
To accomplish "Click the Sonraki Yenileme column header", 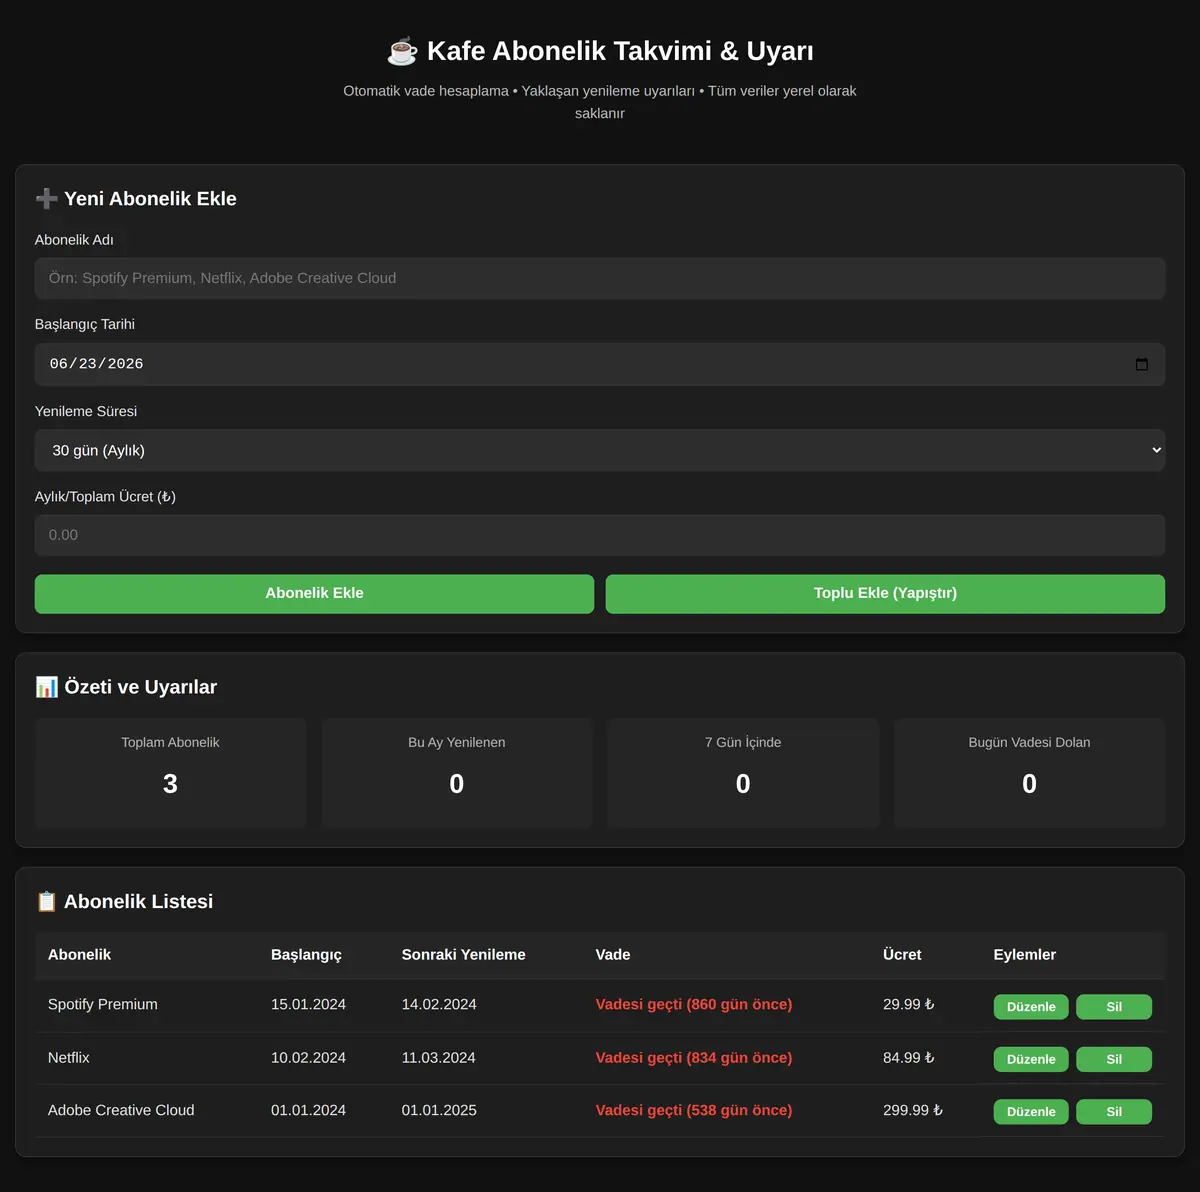I will 463,955.
